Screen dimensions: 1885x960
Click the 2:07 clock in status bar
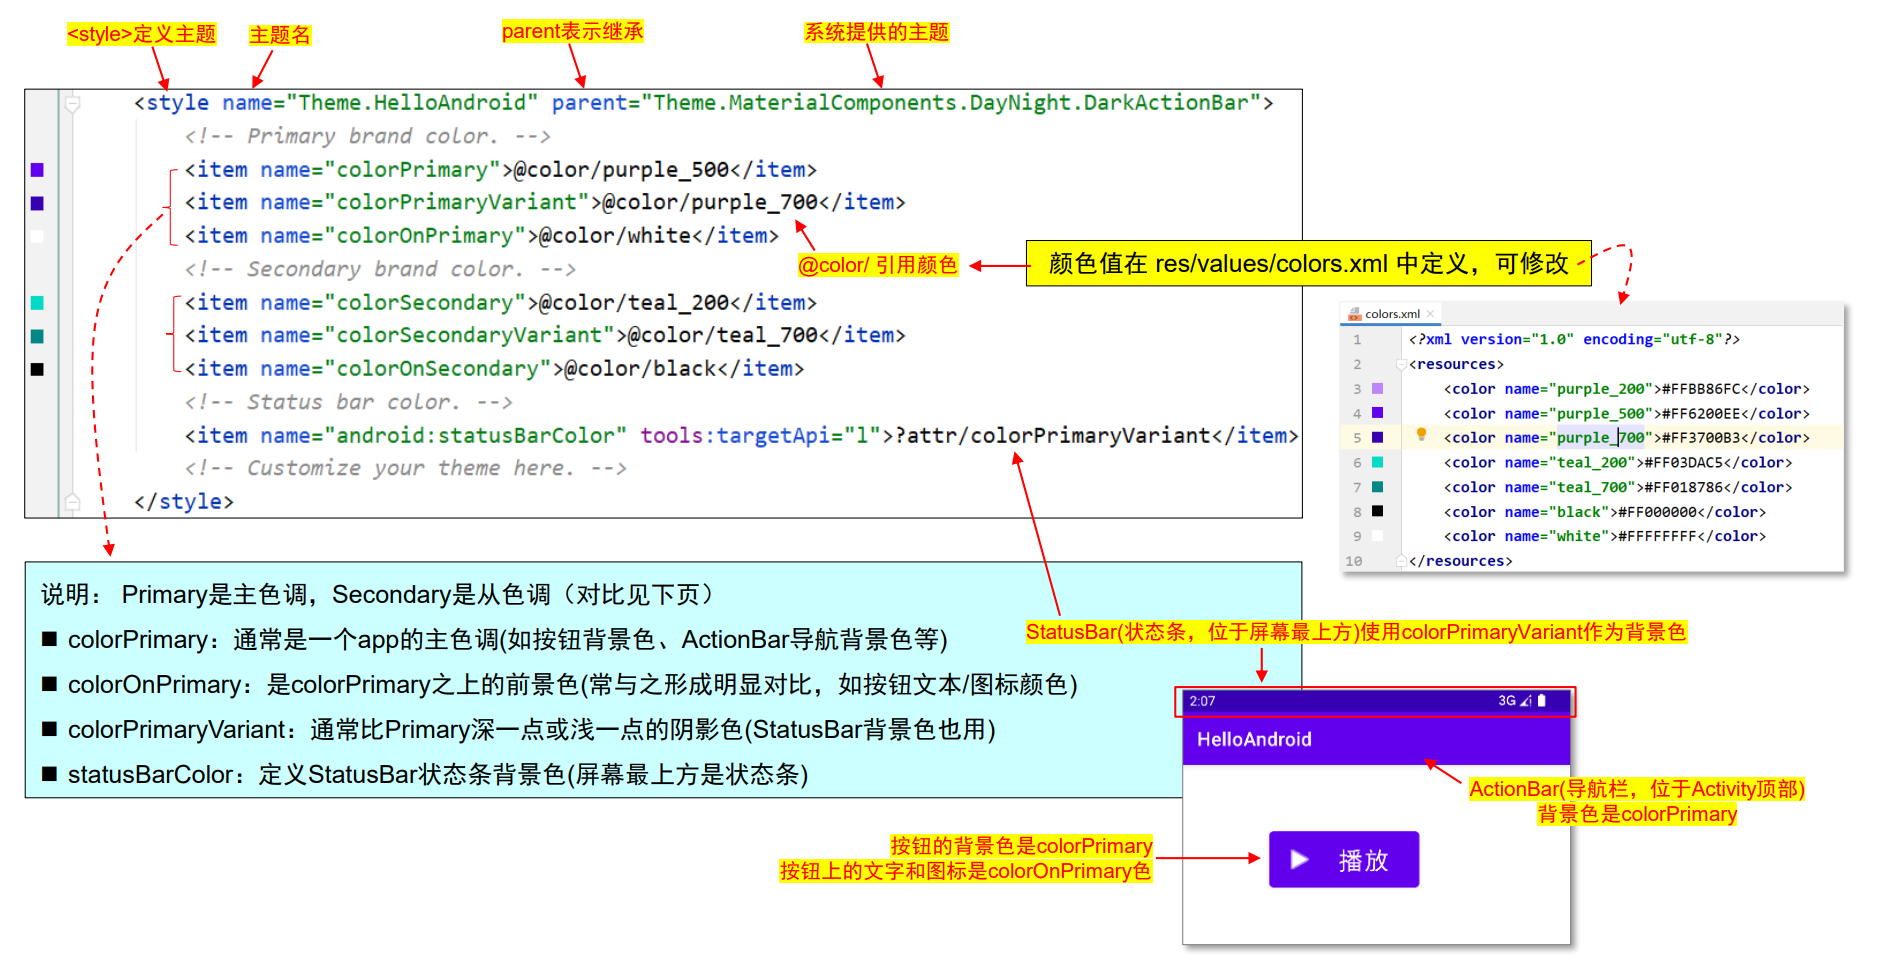click(x=1202, y=701)
